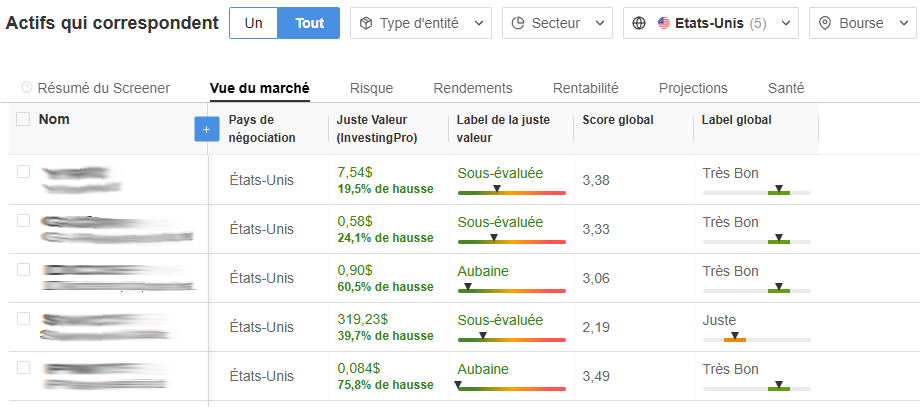Click the pie chart icon in Secteur filter

518,23
